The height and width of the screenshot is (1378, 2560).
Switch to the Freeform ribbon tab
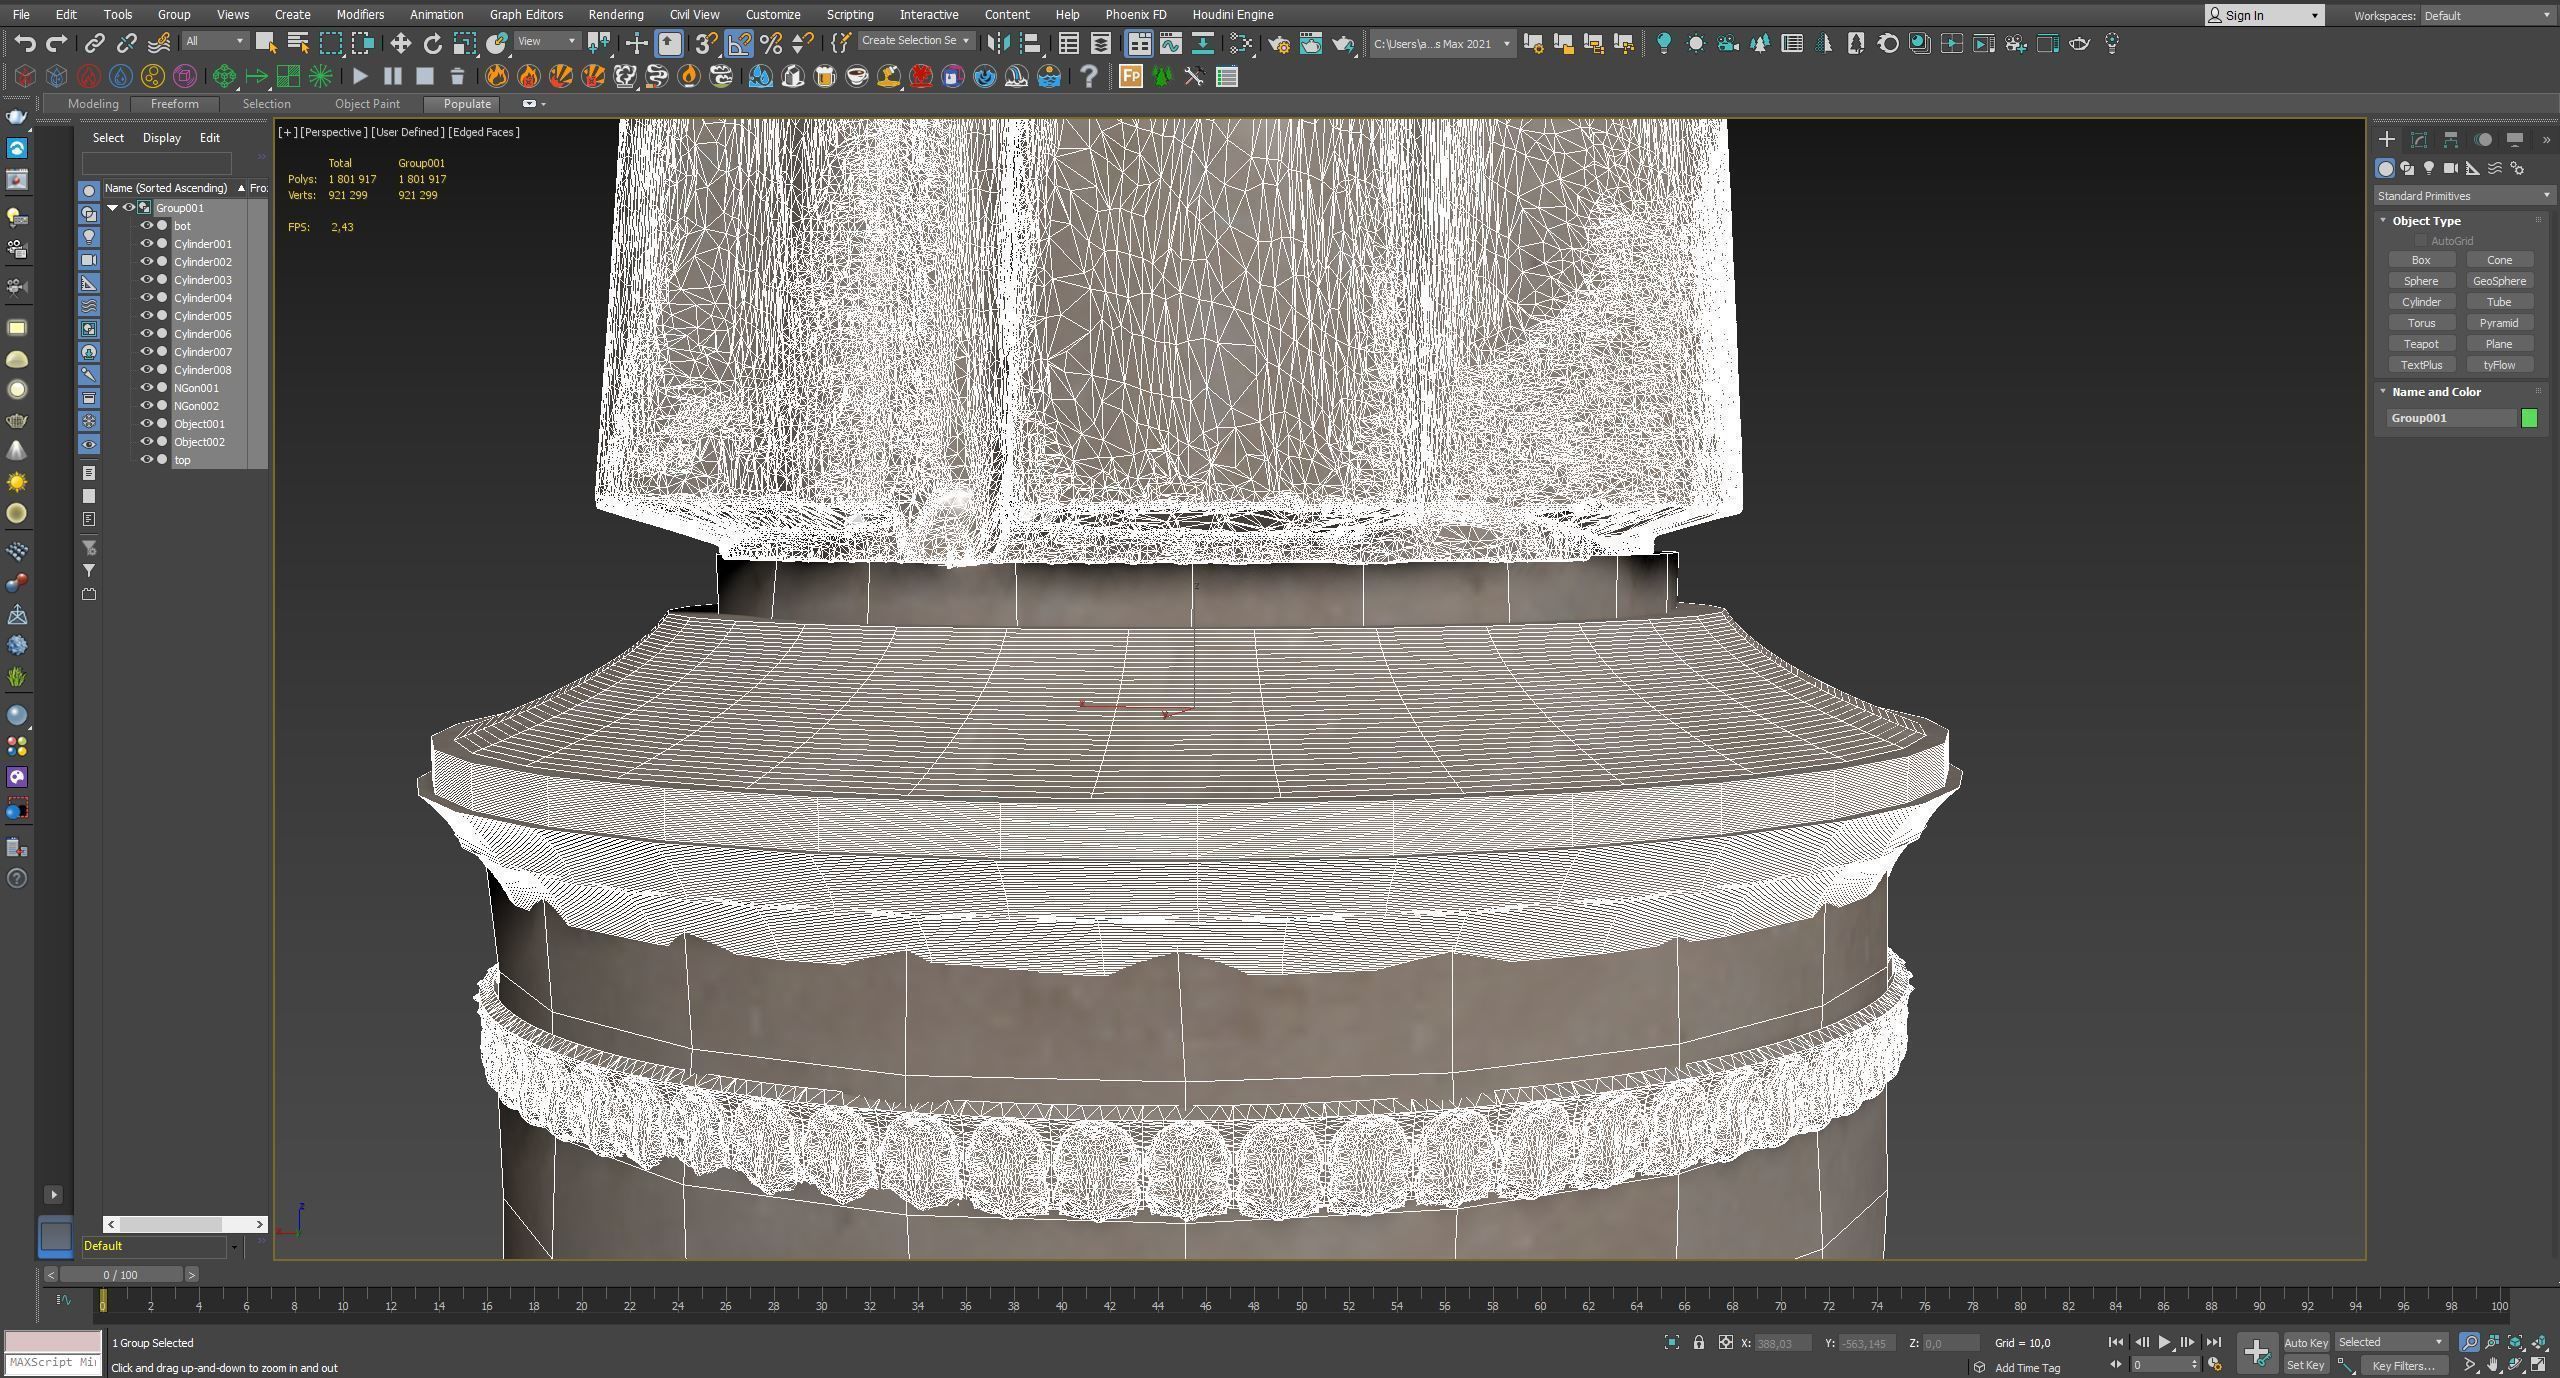(174, 104)
